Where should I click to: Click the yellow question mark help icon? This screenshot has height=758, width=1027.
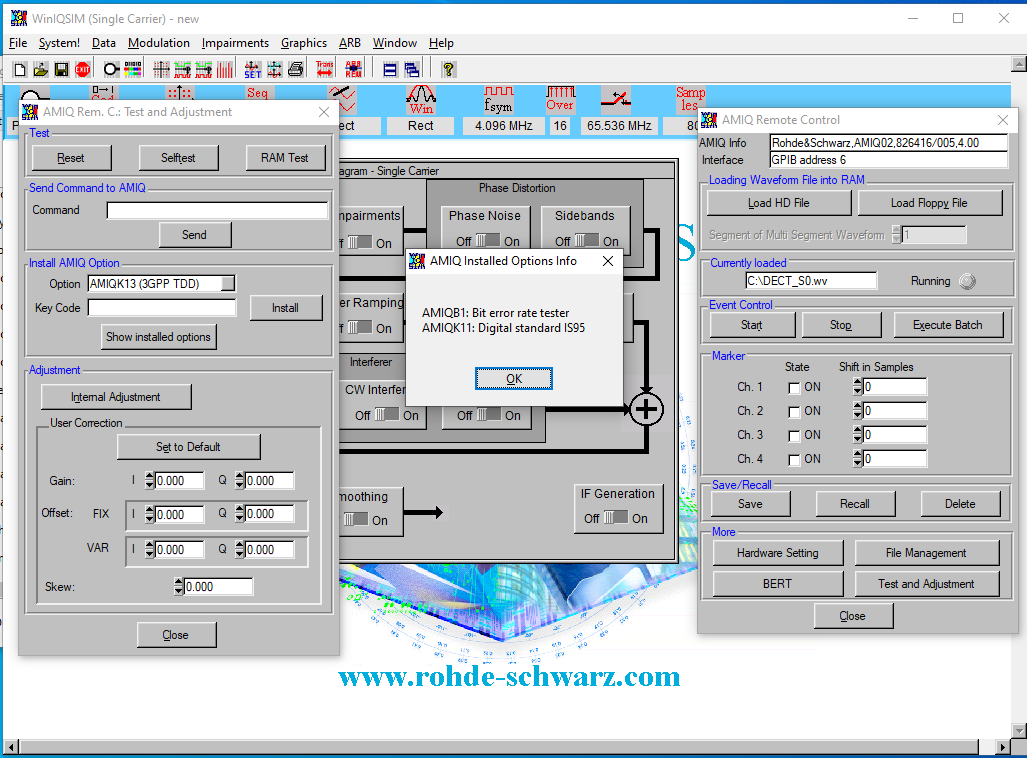pos(449,69)
